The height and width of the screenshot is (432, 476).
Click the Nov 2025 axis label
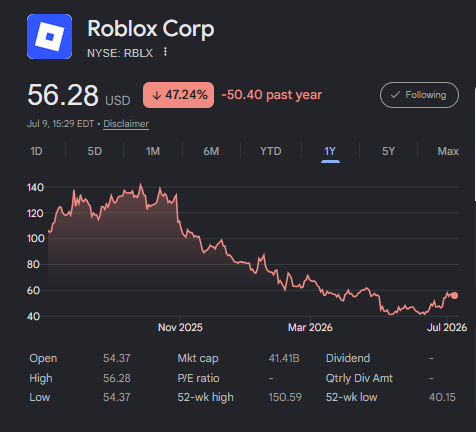pyautogui.click(x=180, y=327)
